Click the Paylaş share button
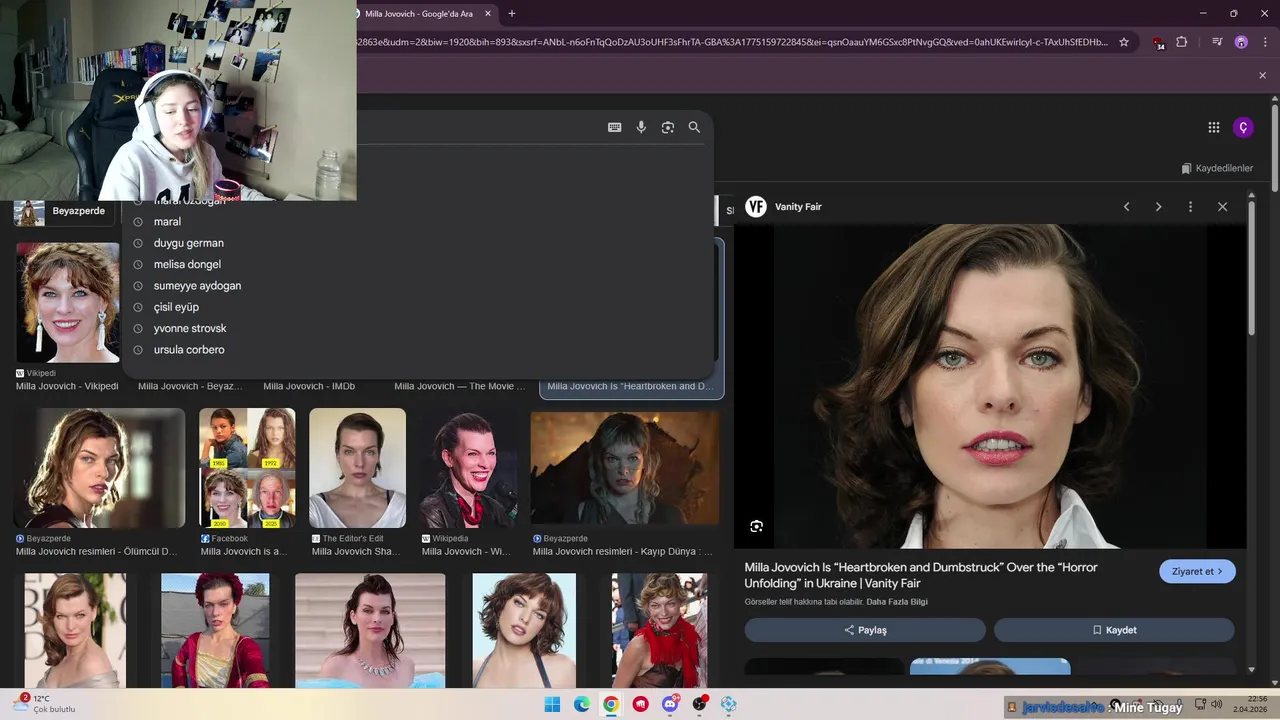 point(865,630)
